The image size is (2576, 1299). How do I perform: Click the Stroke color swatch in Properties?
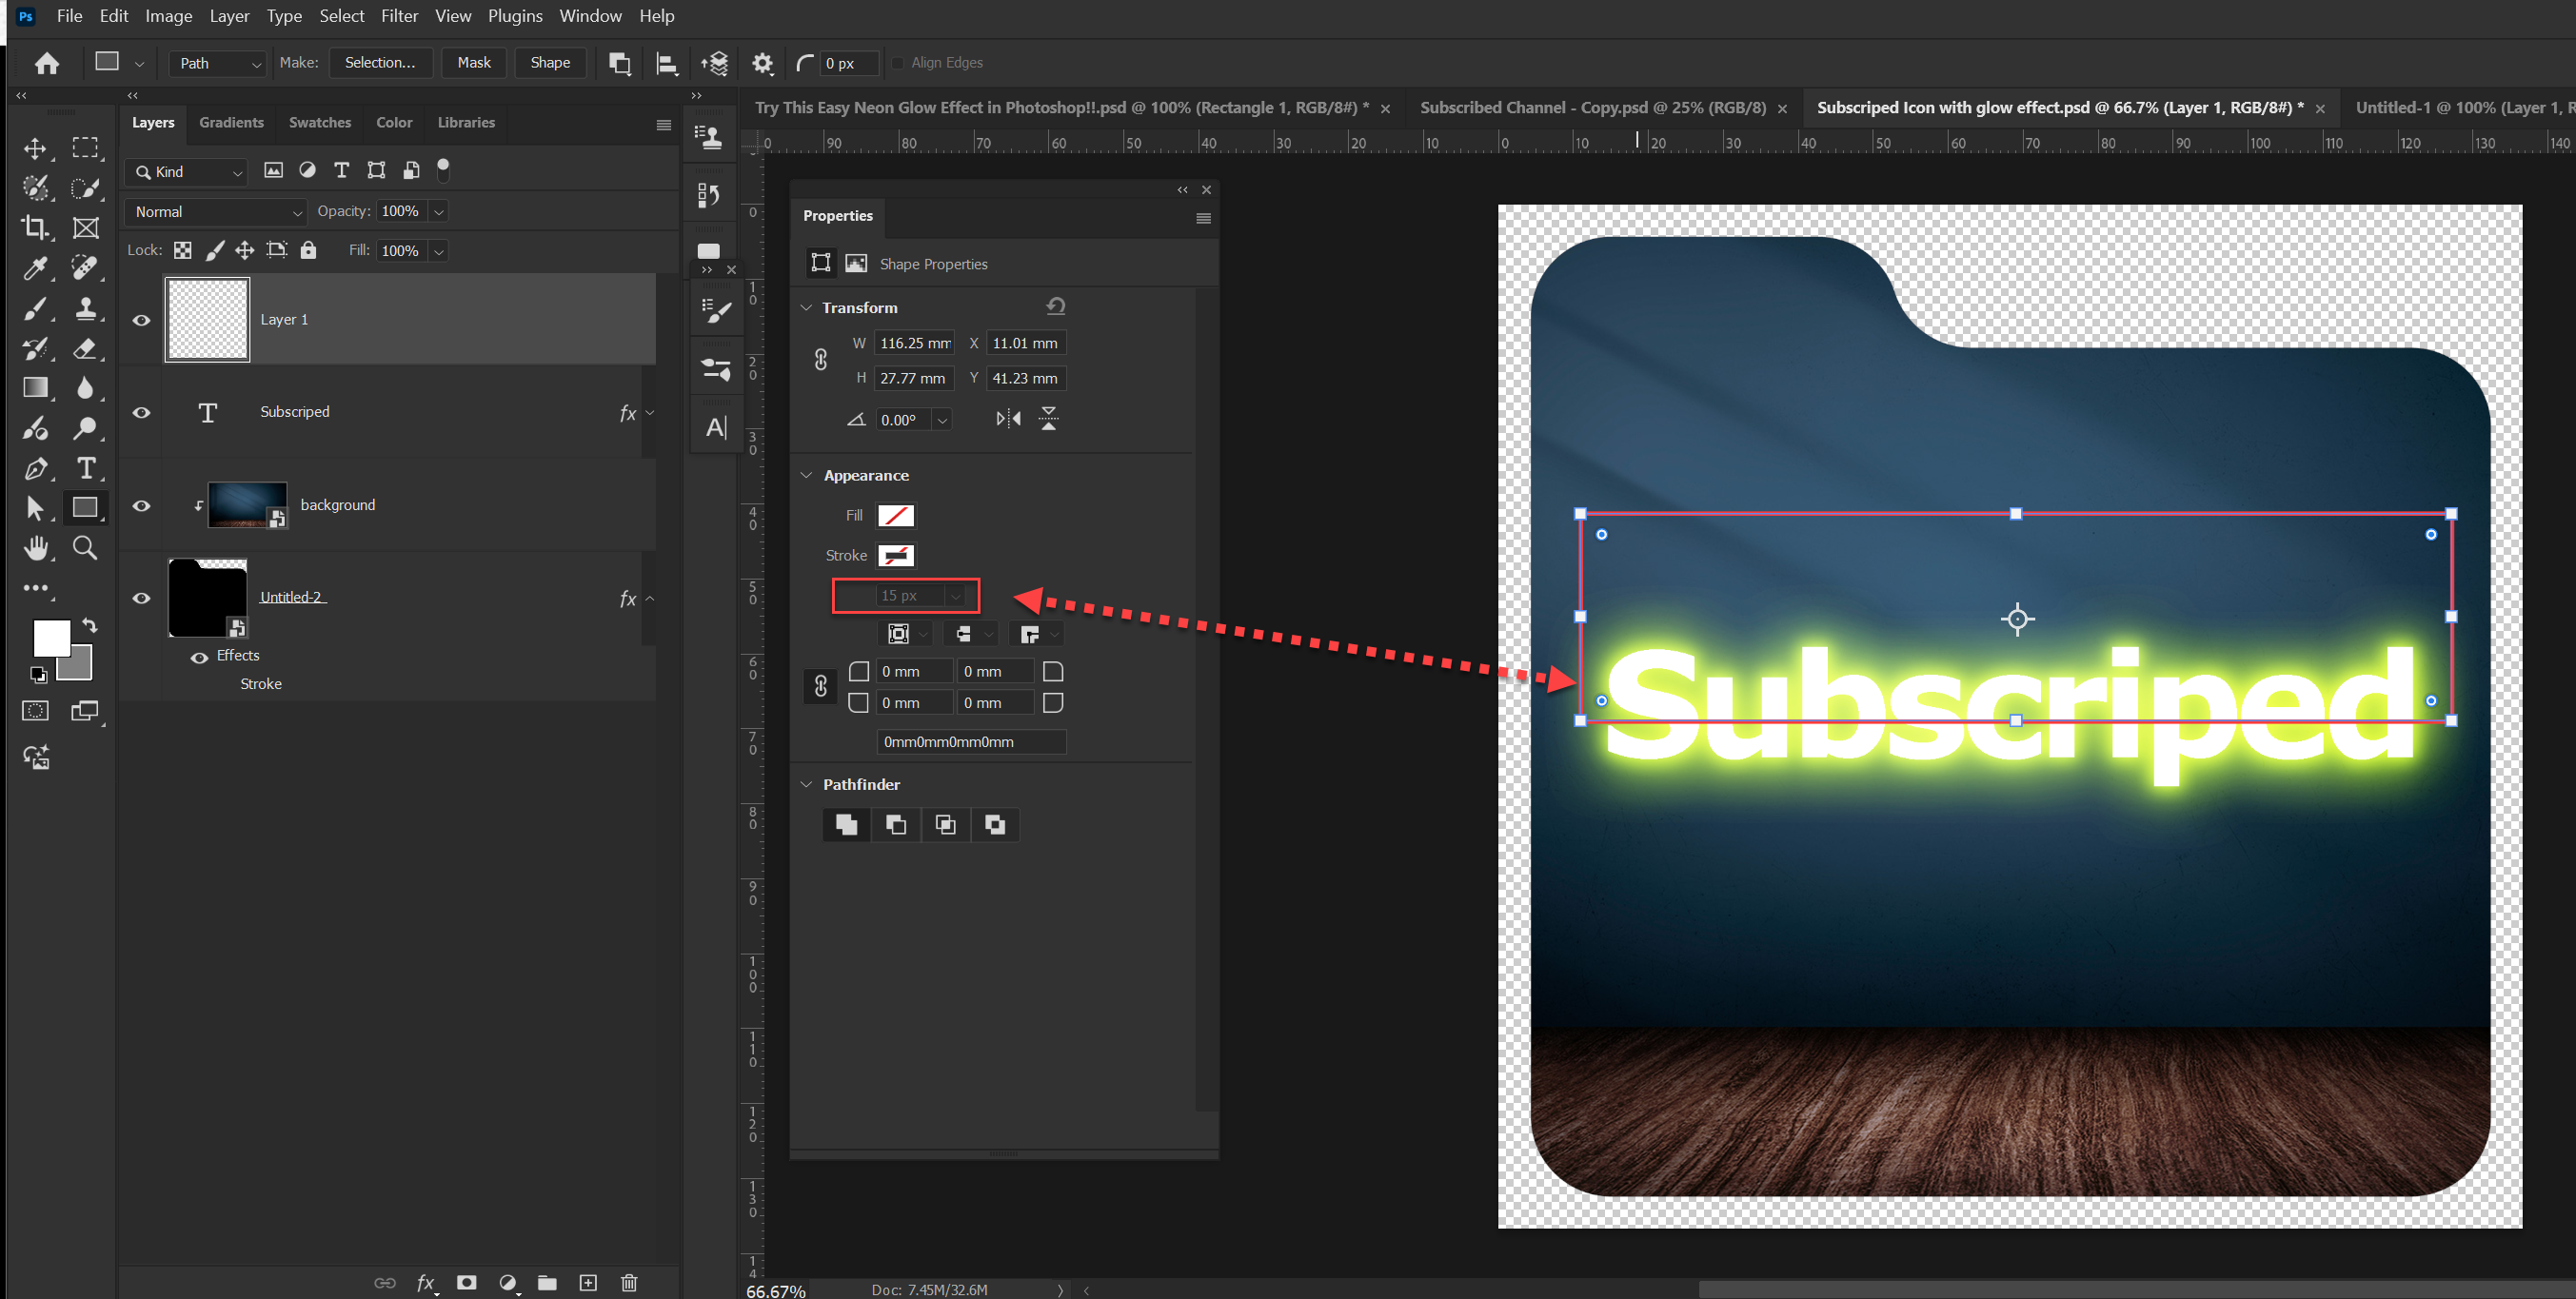click(895, 555)
